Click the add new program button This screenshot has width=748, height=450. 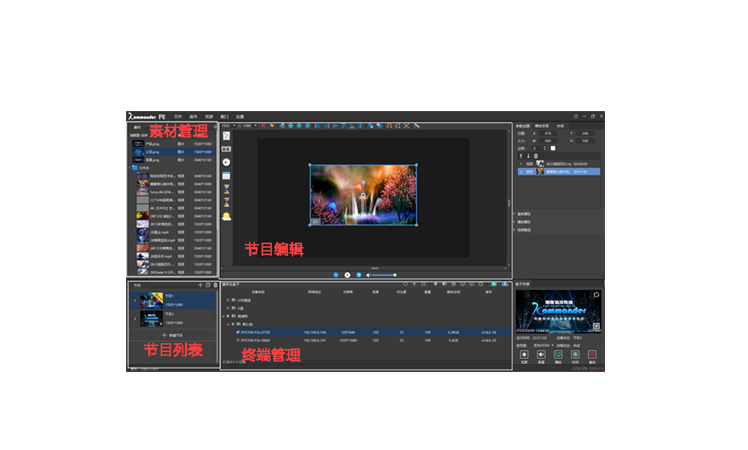tap(170, 333)
